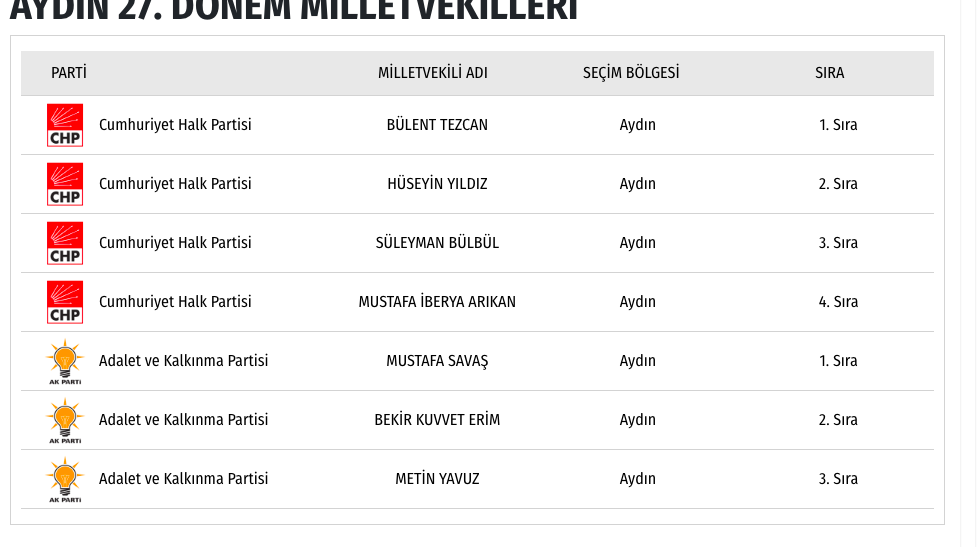Click Adalet ve Kalkınma Partisi in last row

click(183, 479)
